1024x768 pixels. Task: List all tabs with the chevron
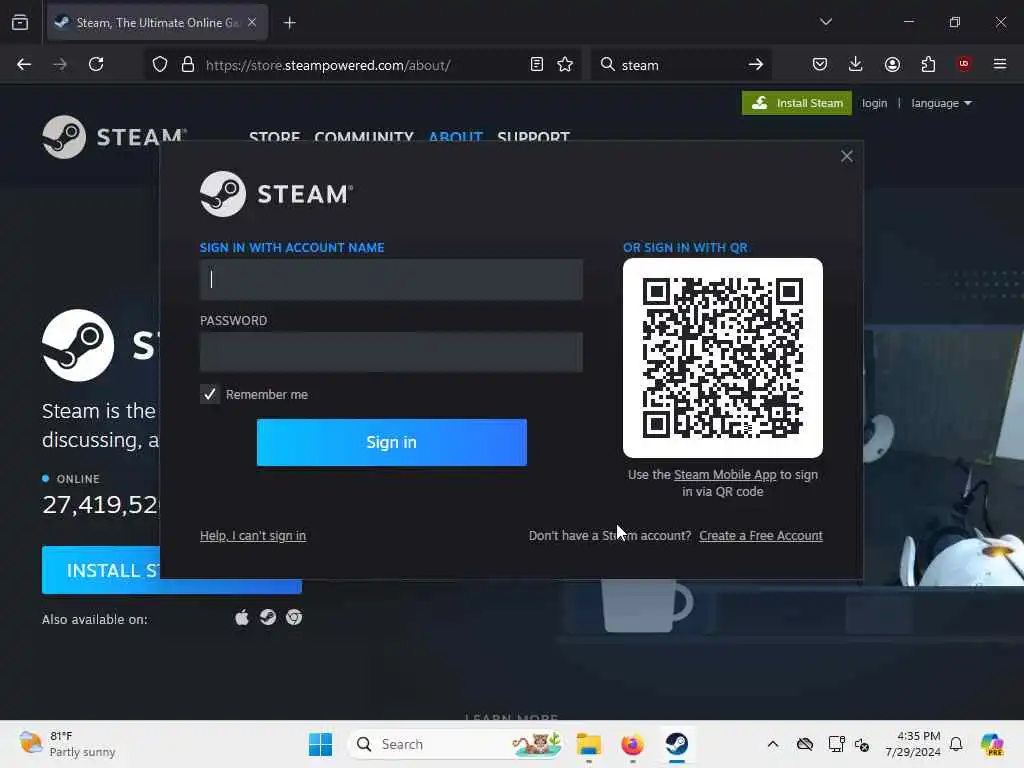tap(826, 22)
